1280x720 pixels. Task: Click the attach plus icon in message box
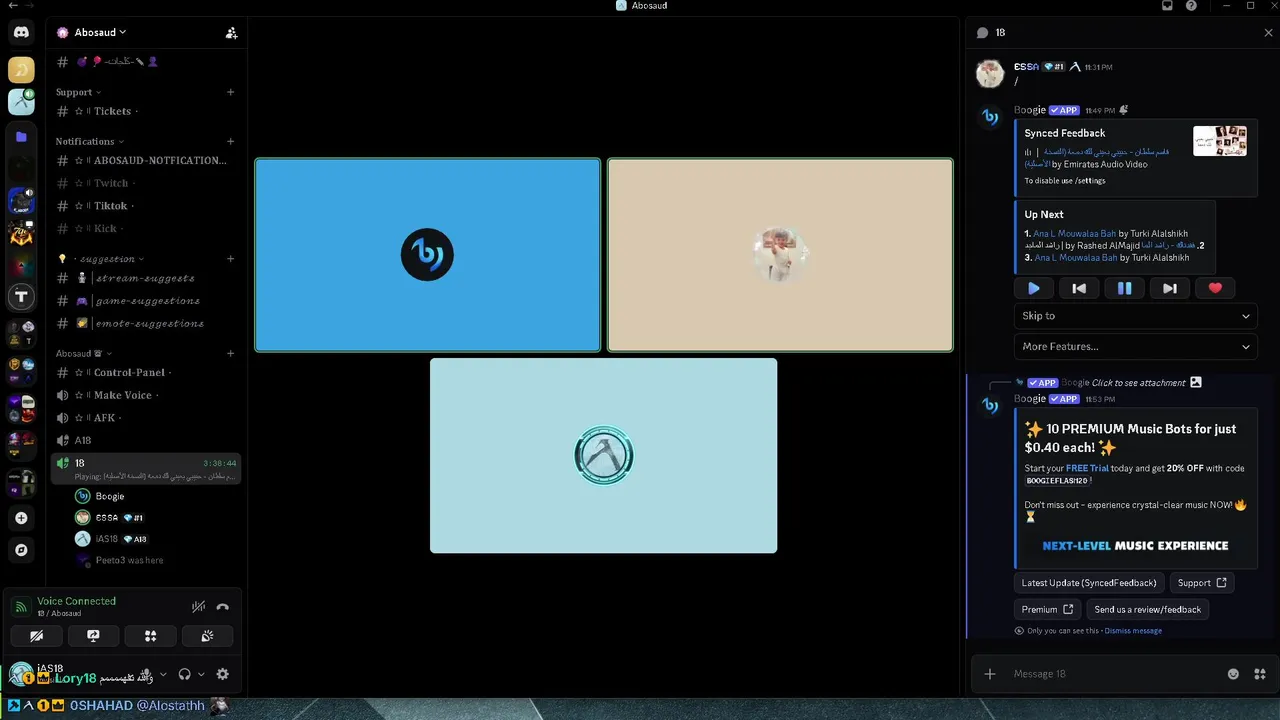[990, 674]
